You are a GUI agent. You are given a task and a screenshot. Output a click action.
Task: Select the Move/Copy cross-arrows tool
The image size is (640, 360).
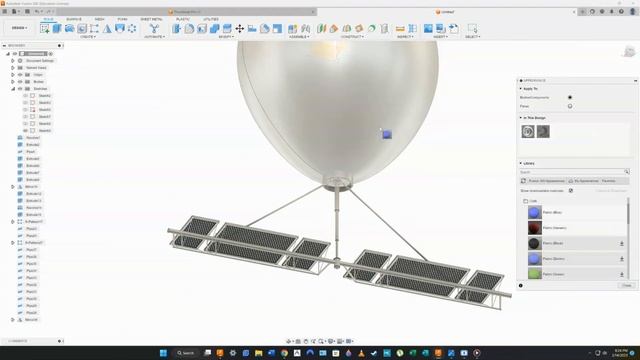point(240,28)
